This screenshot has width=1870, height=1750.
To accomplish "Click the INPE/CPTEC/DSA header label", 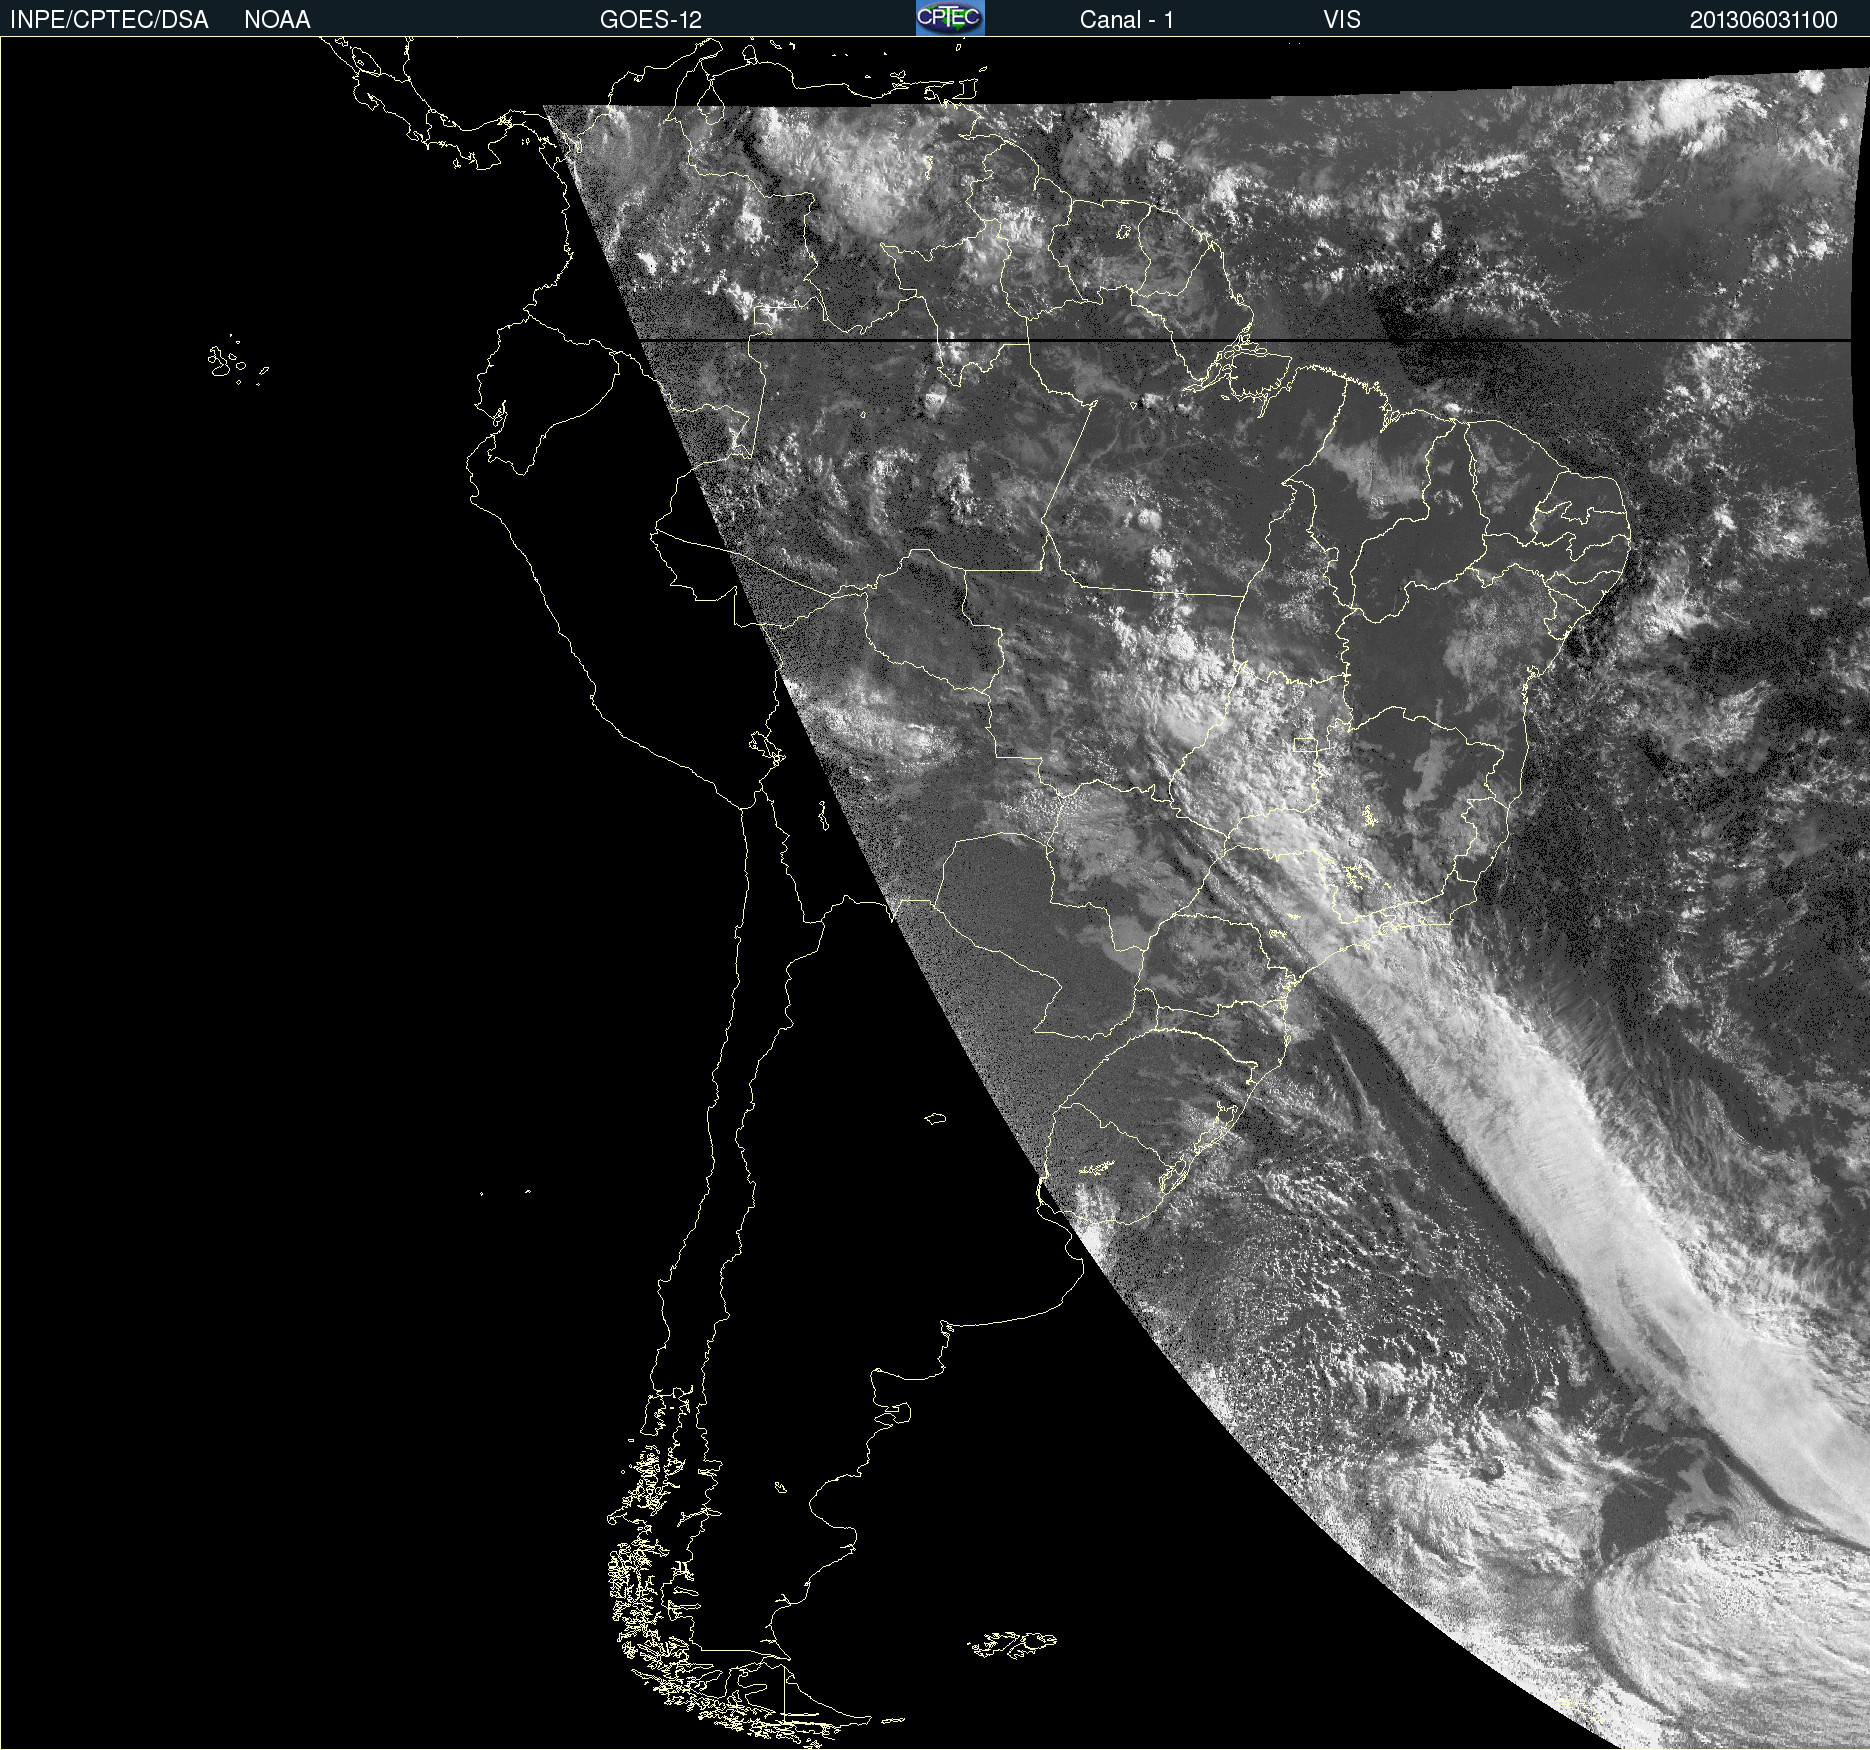I will point(109,20).
